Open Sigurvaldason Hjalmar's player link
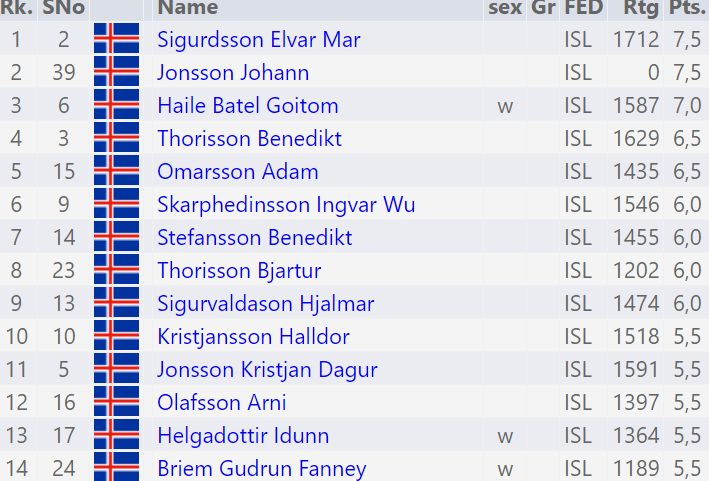 click(266, 304)
